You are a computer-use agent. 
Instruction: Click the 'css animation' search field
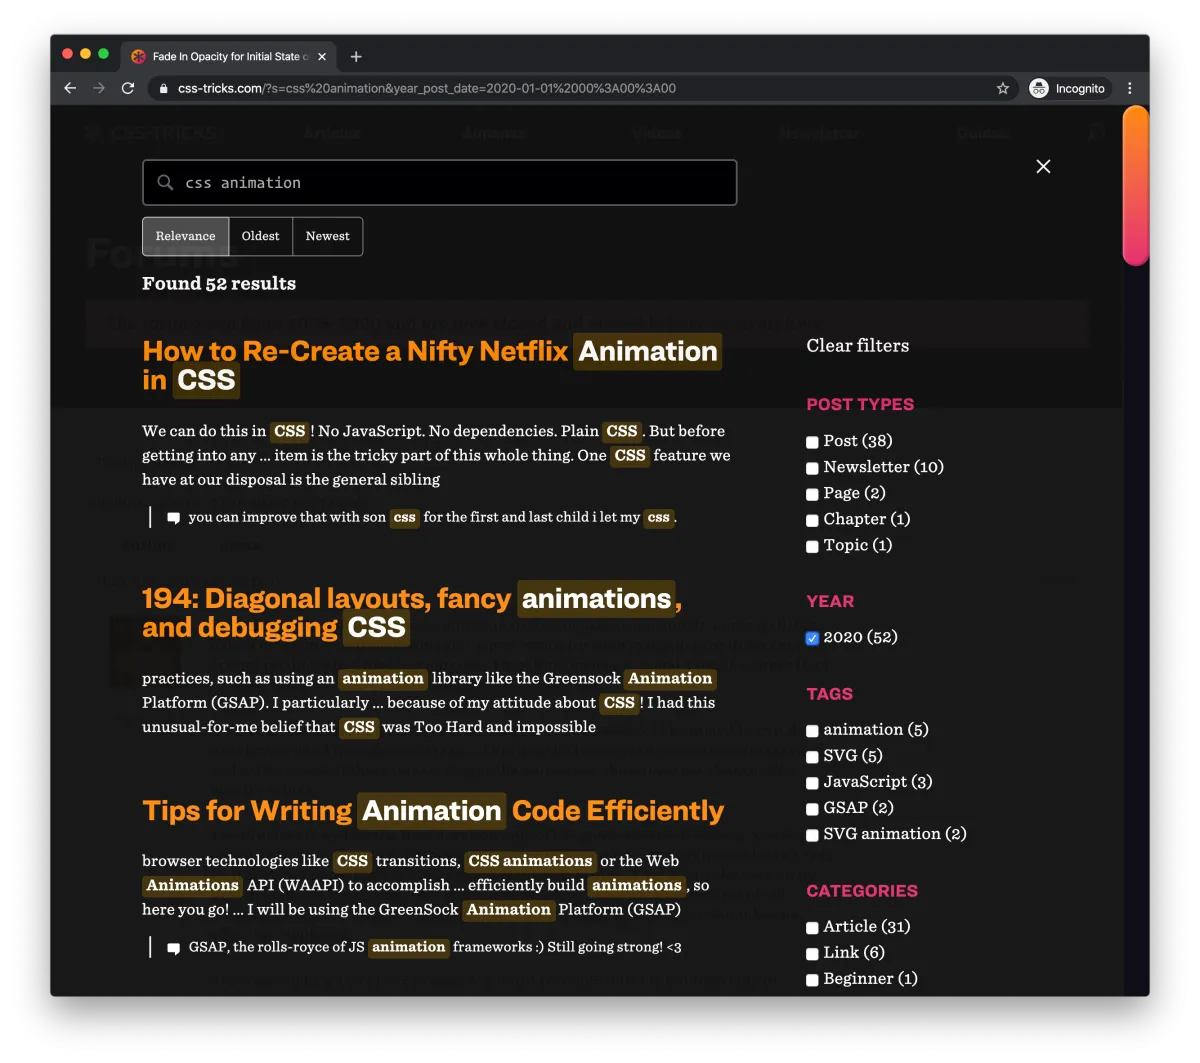(440, 182)
